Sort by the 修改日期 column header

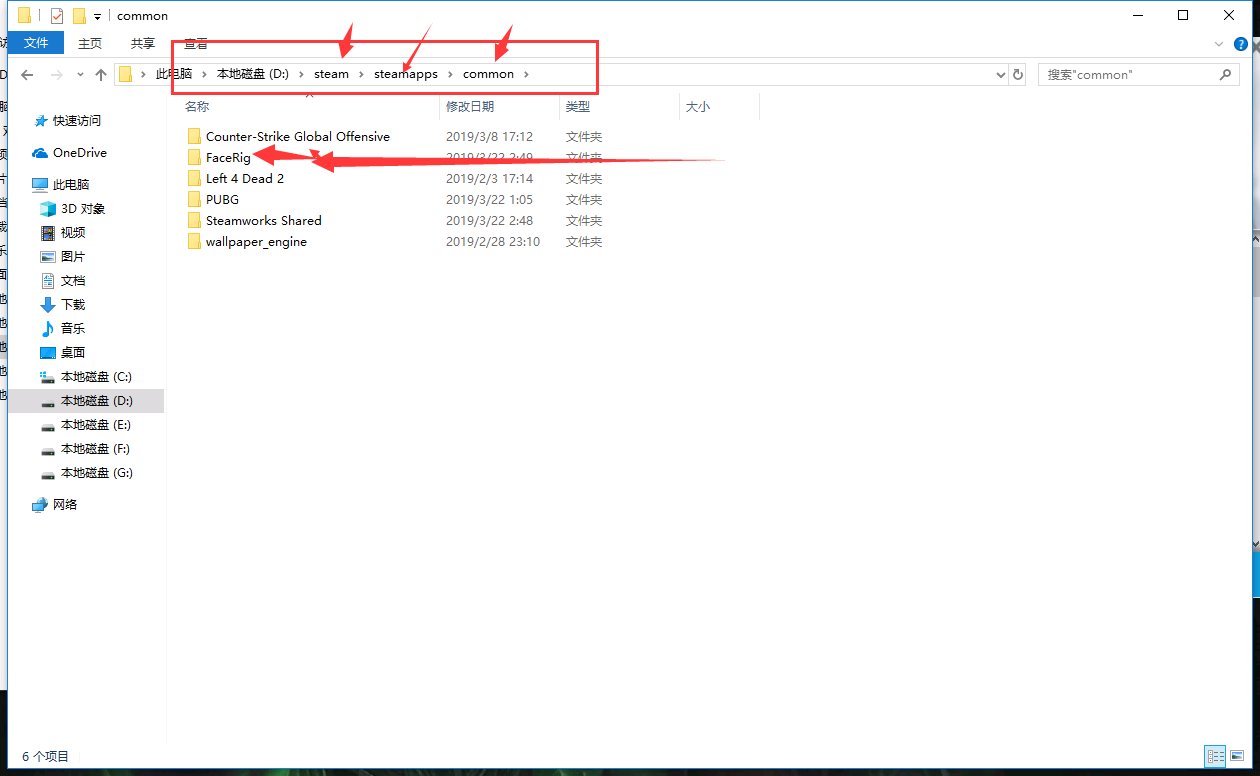pos(470,106)
